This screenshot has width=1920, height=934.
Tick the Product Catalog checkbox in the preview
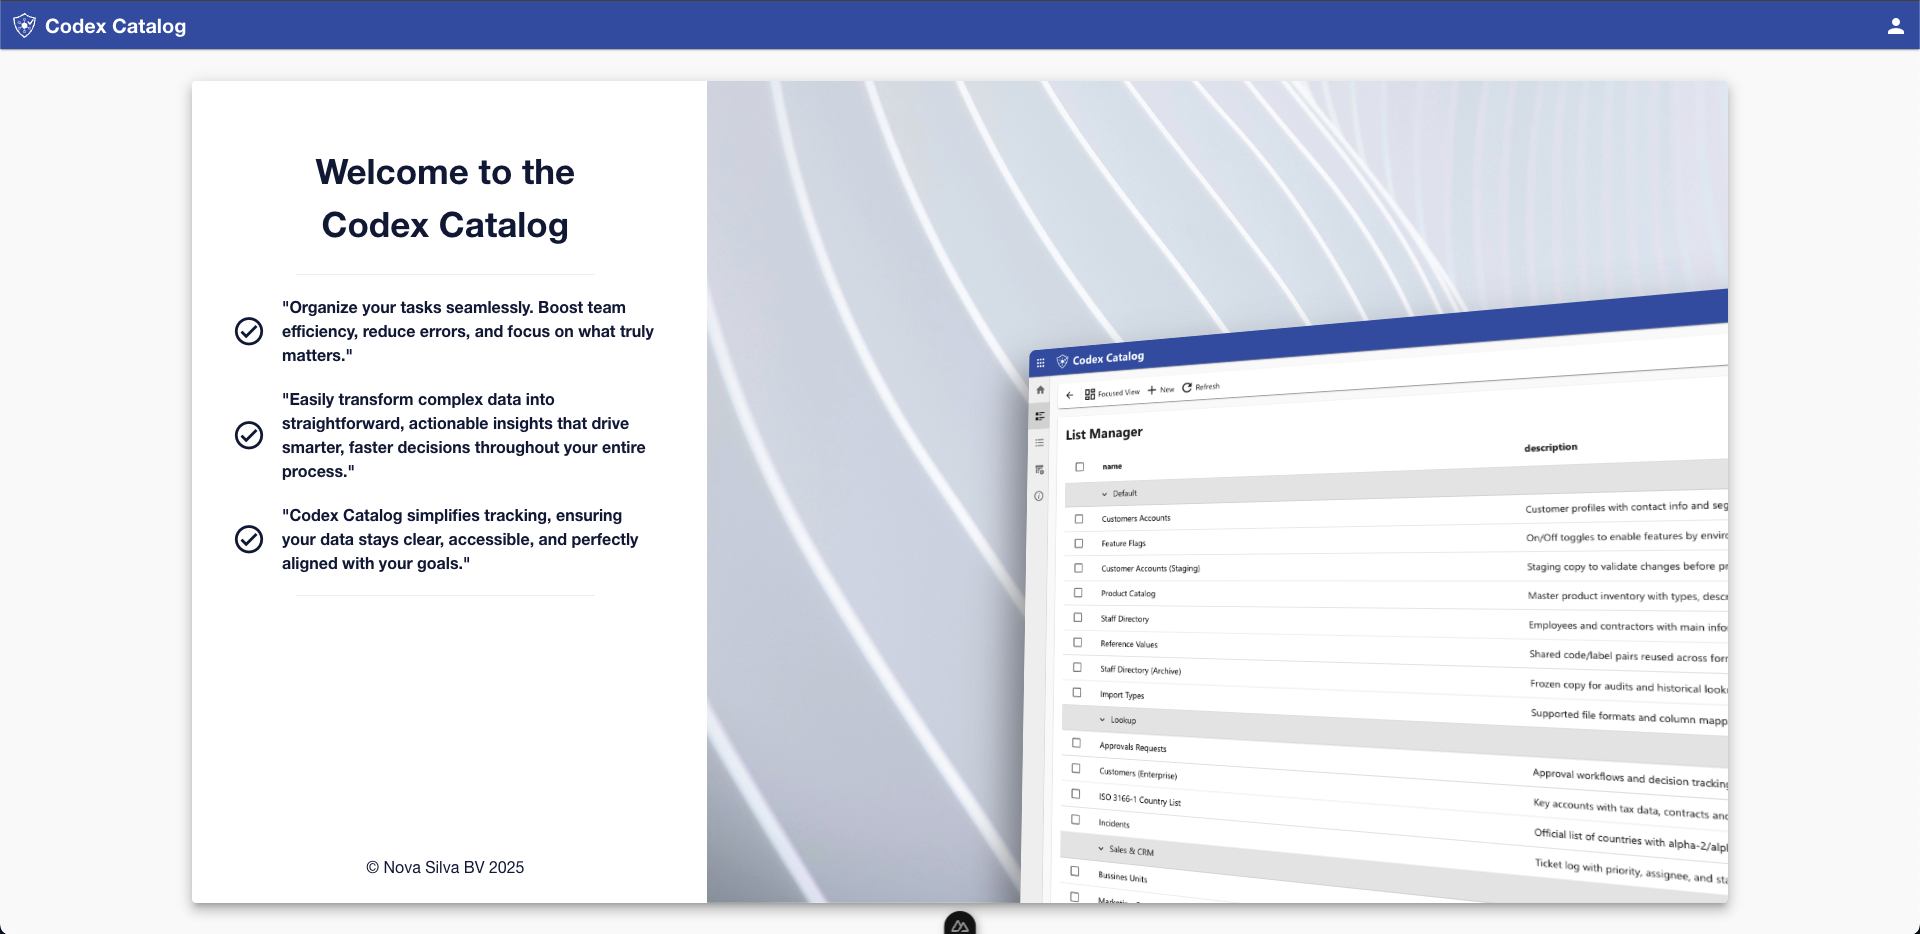click(1078, 593)
